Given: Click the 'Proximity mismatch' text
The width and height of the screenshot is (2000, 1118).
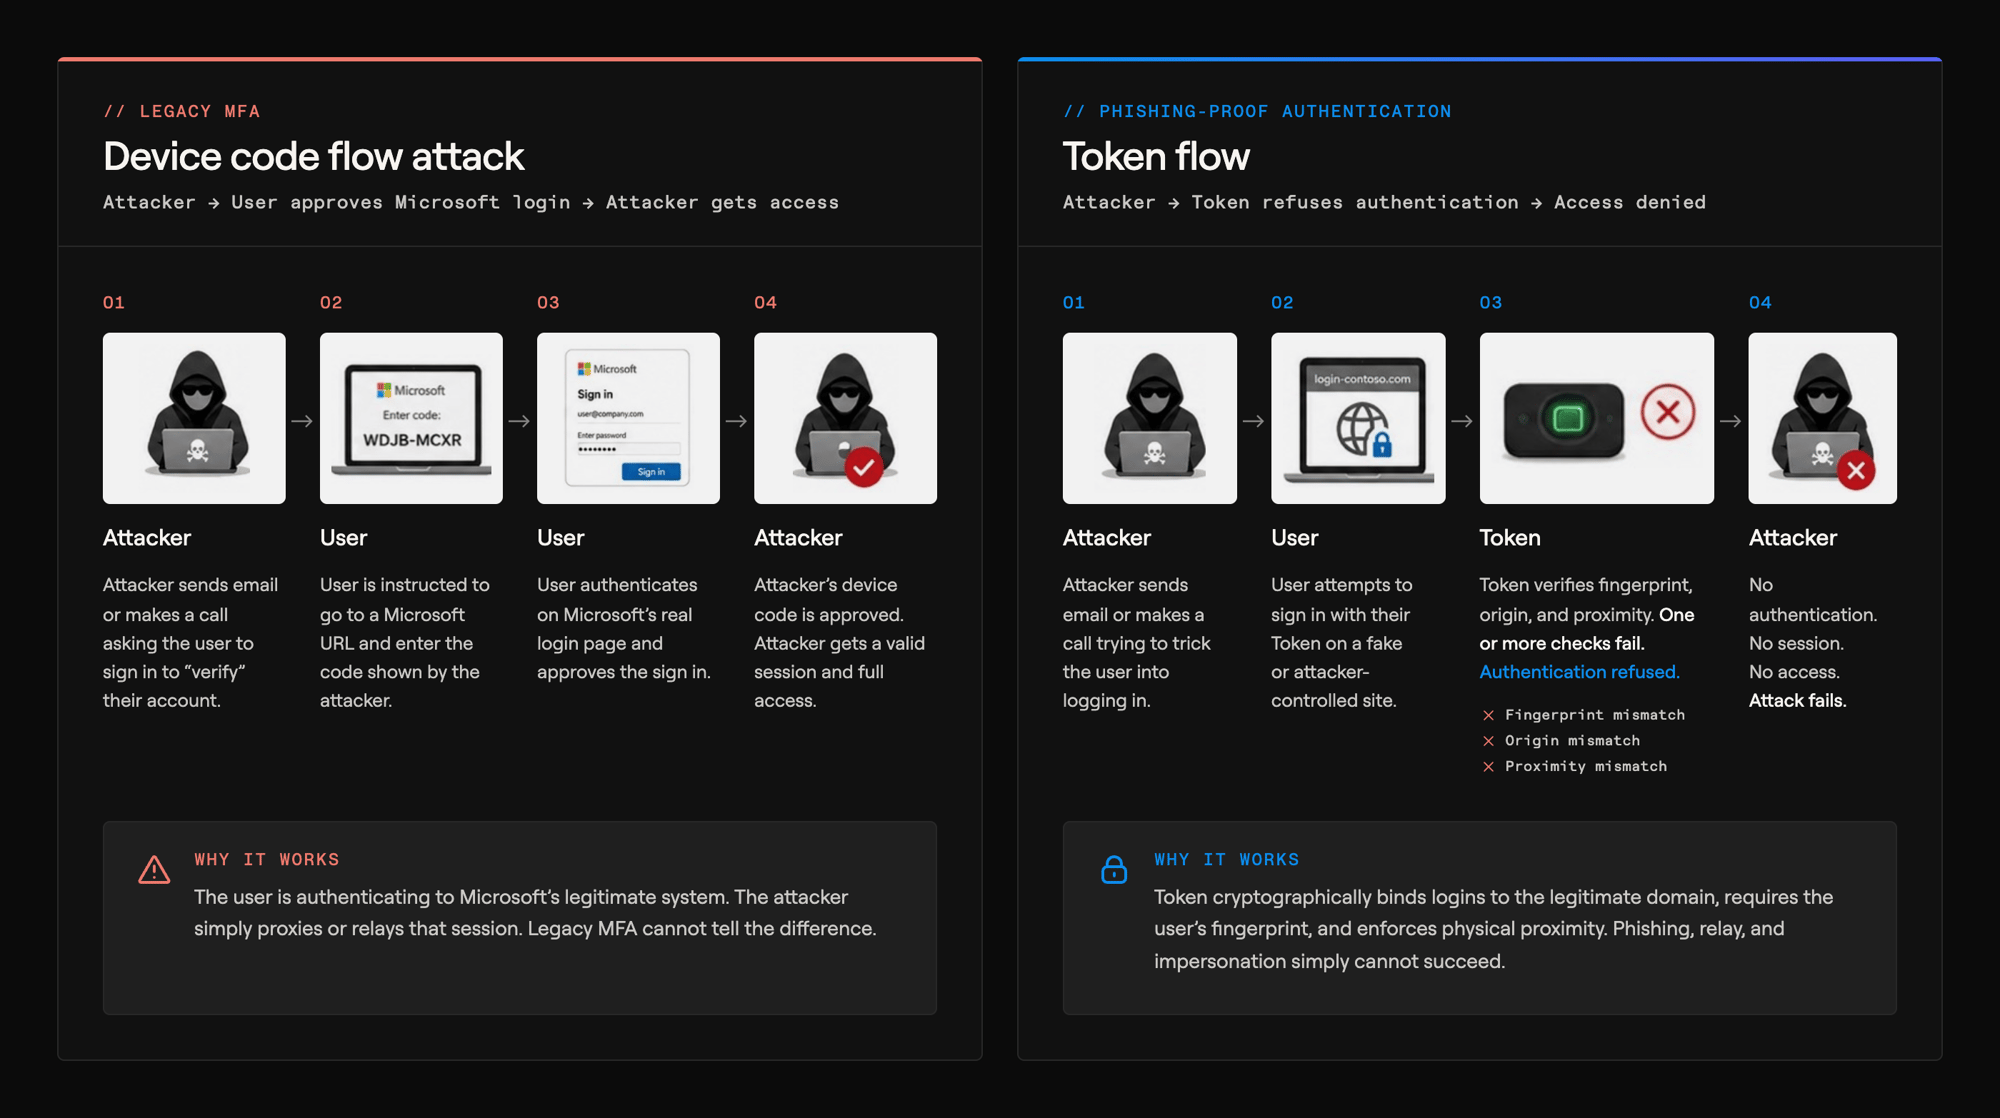Looking at the screenshot, I should [1585, 767].
